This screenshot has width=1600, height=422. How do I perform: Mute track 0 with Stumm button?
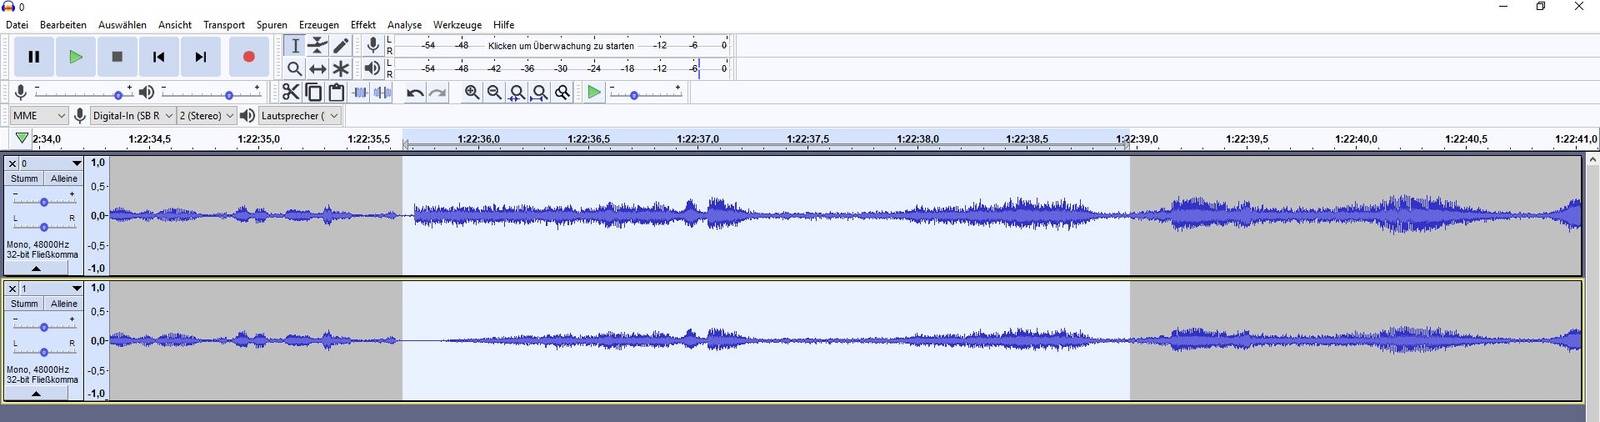(25, 179)
